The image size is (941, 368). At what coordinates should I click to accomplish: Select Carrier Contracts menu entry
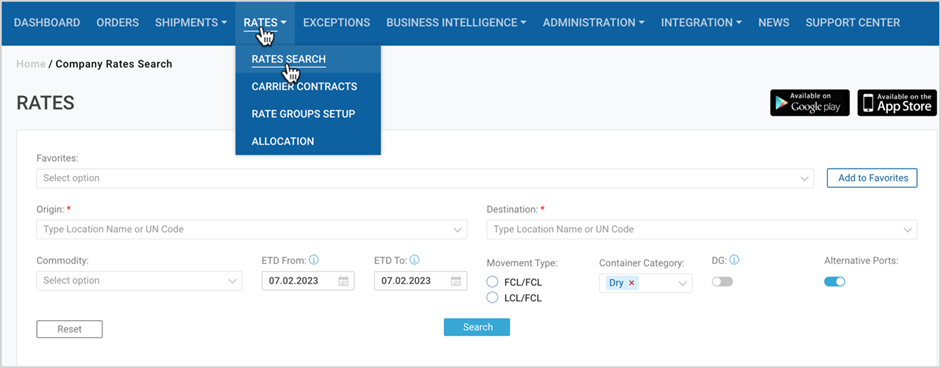pyautogui.click(x=308, y=86)
